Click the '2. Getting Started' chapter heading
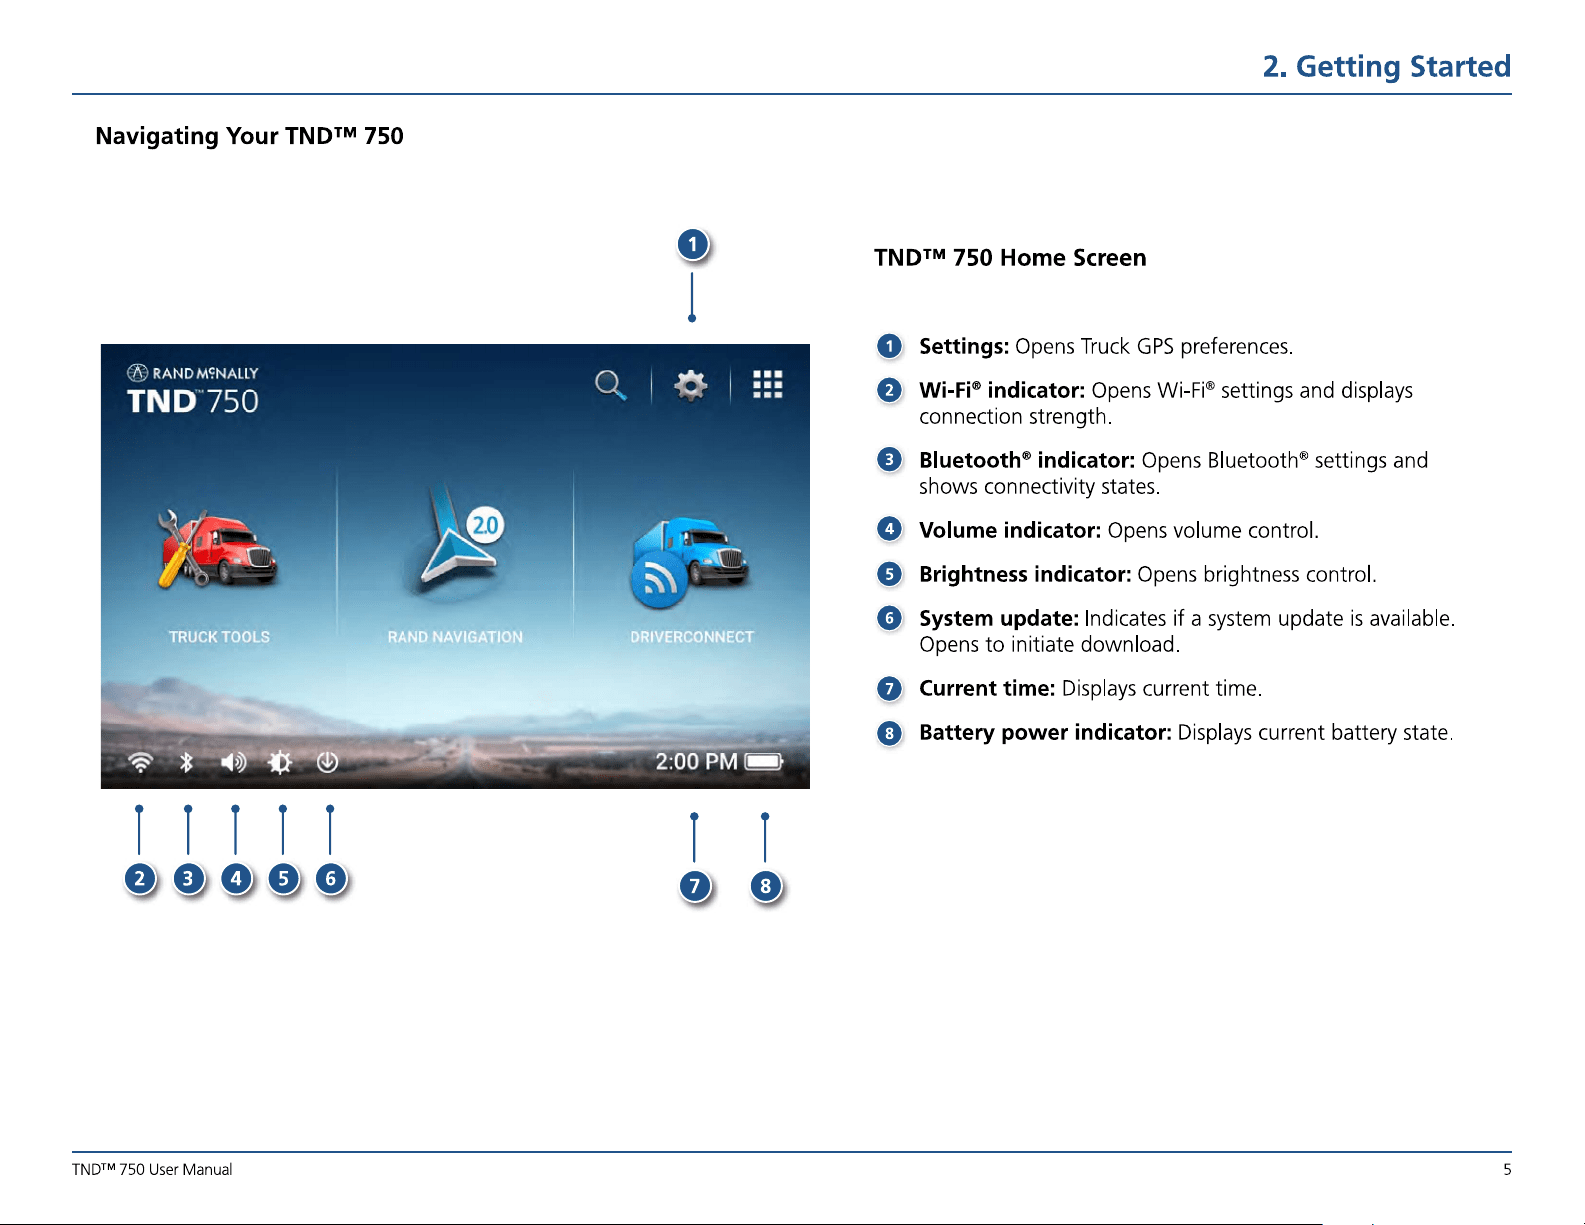This screenshot has width=1585, height=1225. point(1386,67)
